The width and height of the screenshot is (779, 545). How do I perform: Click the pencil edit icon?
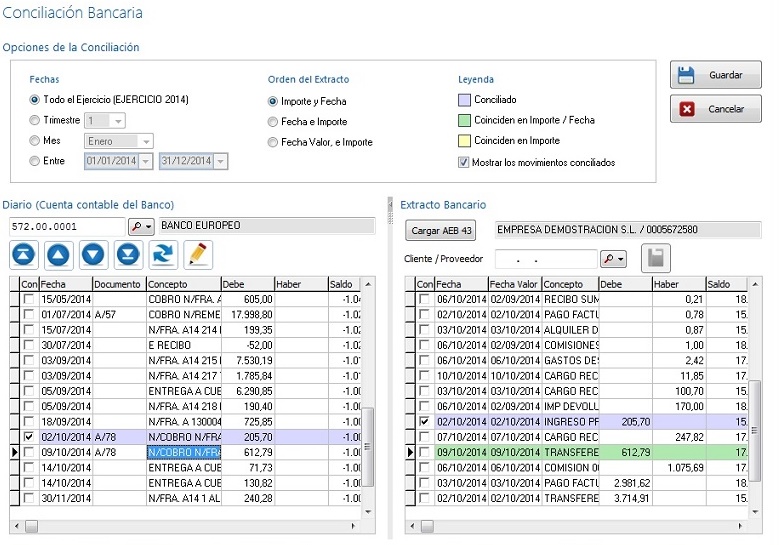coord(197,255)
